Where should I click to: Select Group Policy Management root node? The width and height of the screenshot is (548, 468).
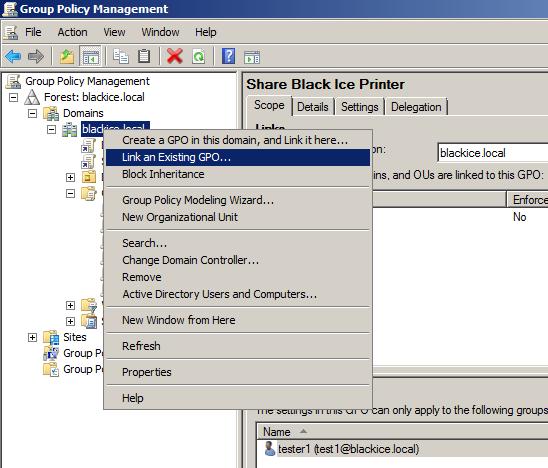coord(87,81)
